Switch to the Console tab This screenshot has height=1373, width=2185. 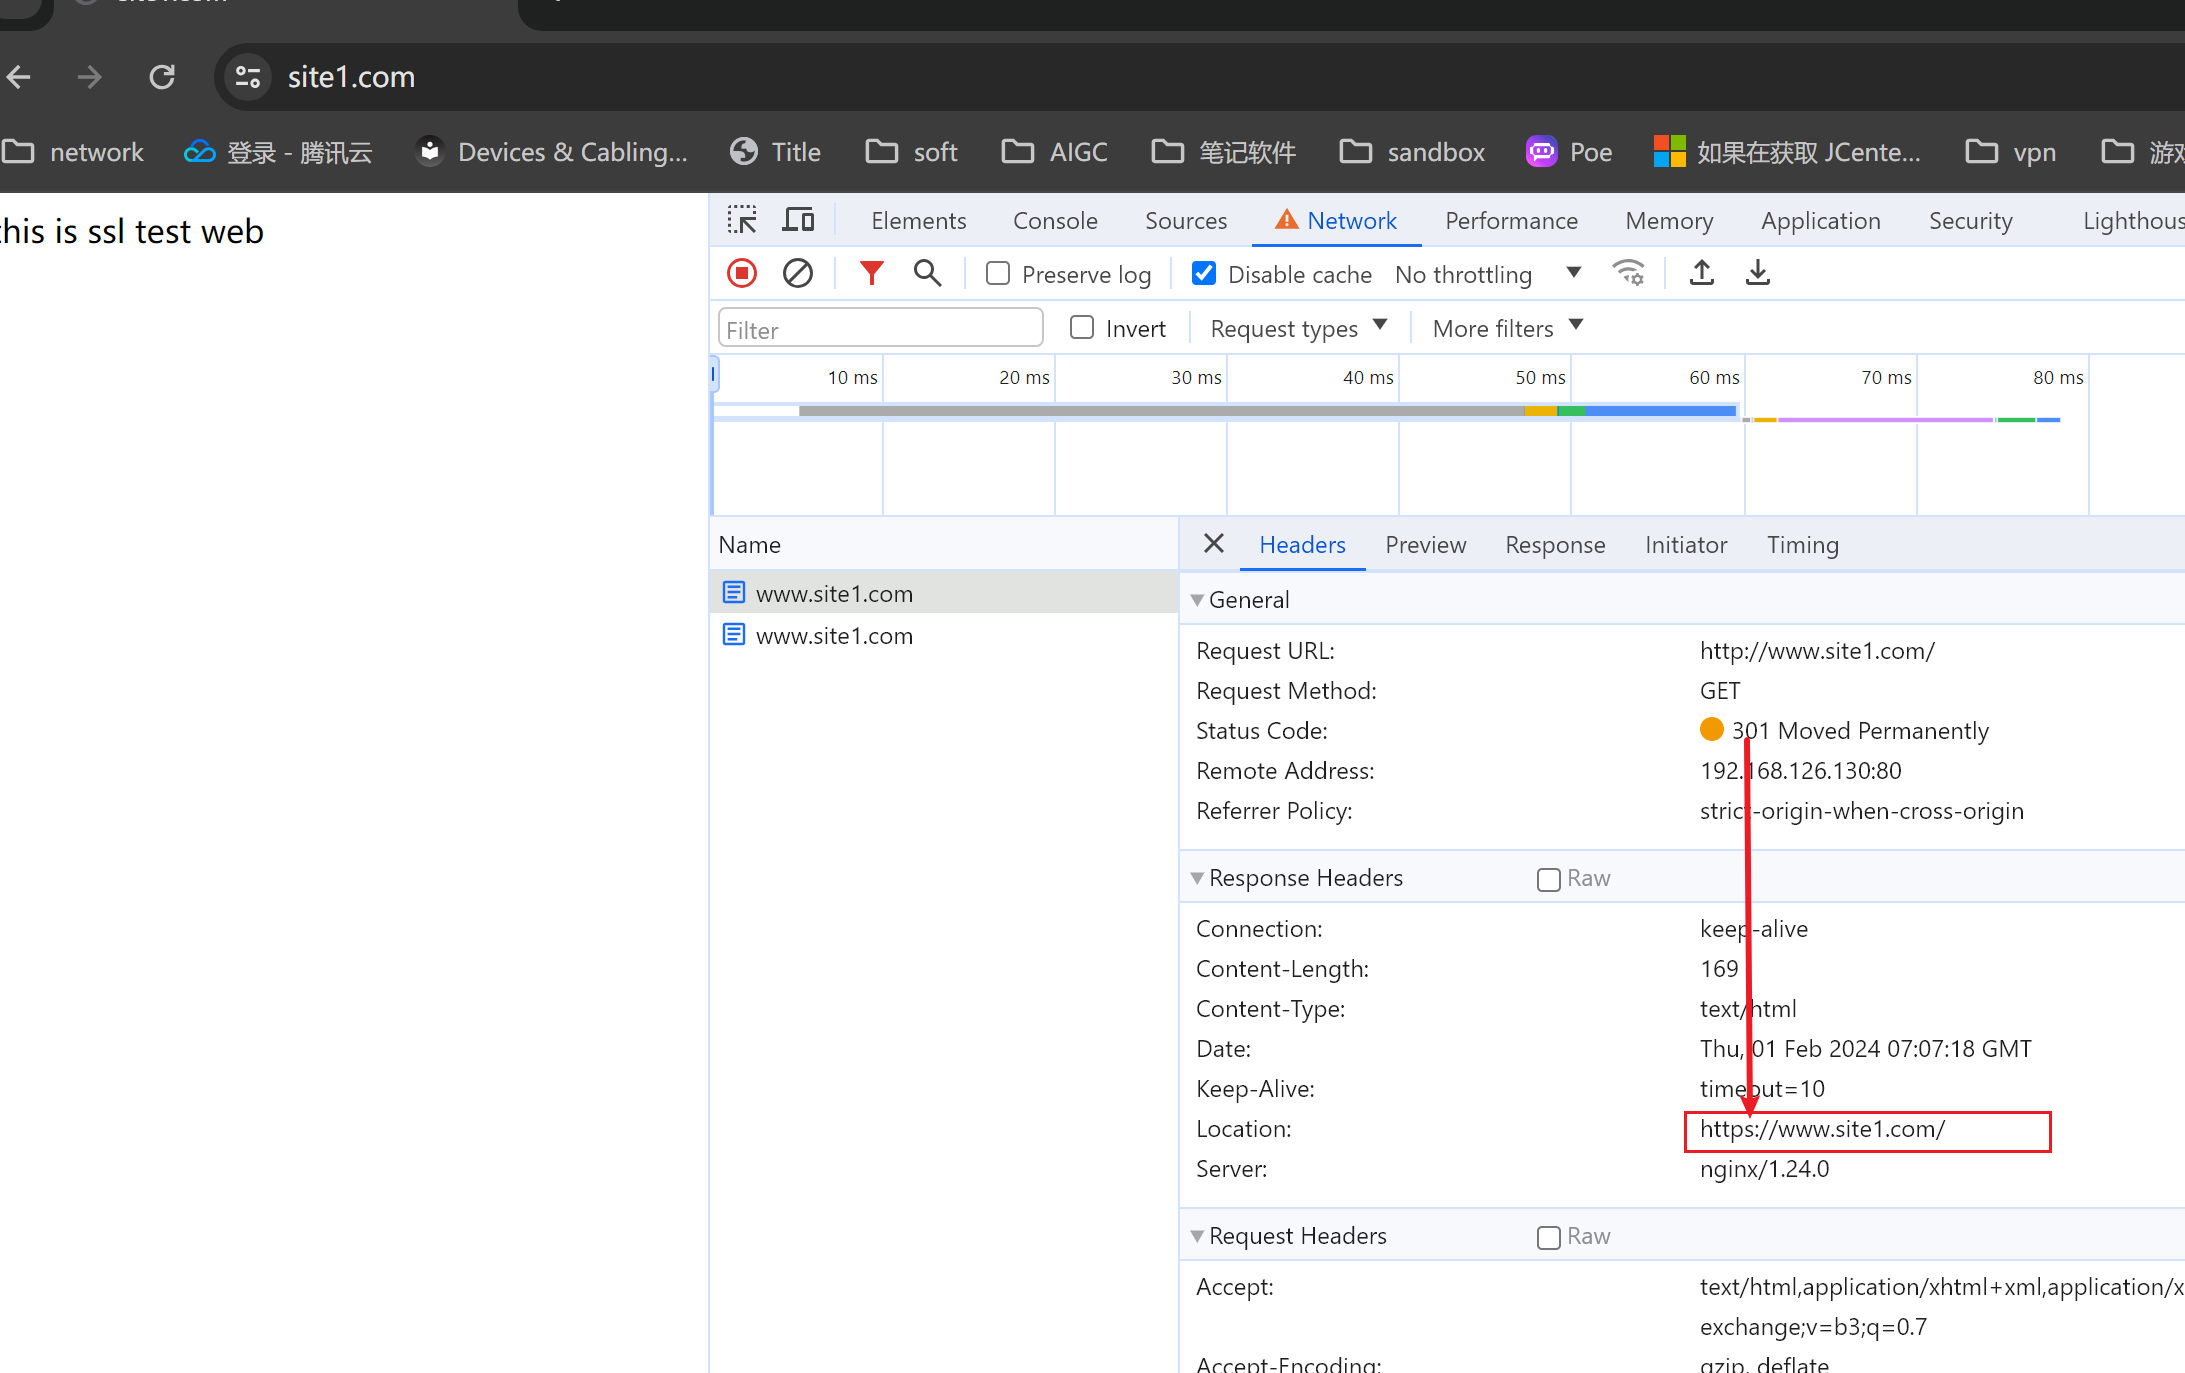click(1055, 220)
